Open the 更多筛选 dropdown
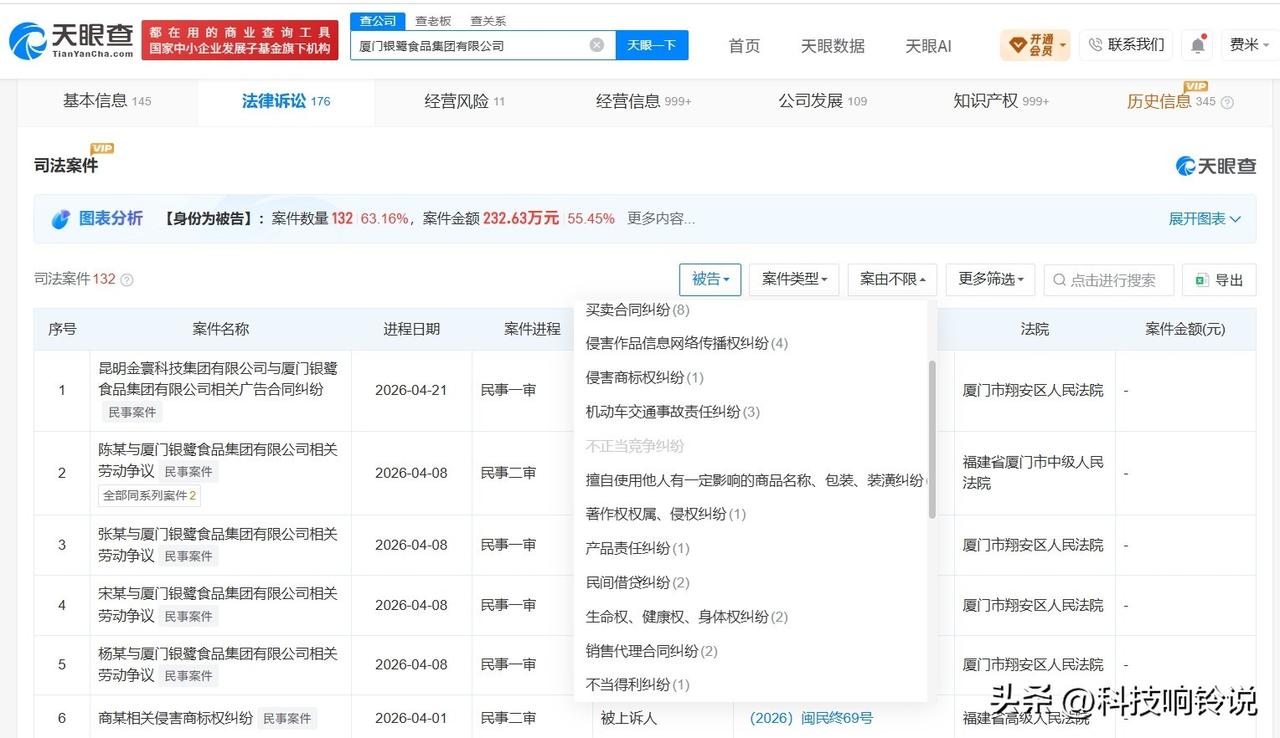This screenshot has height=738, width=1280. (x=990, y=280)
